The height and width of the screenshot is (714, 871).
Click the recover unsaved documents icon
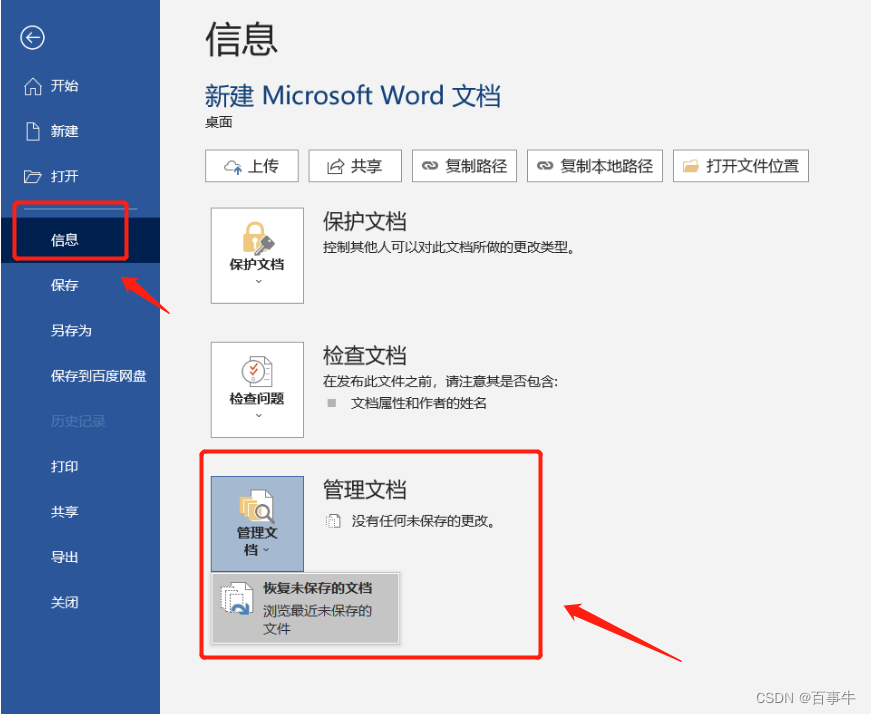237,598
